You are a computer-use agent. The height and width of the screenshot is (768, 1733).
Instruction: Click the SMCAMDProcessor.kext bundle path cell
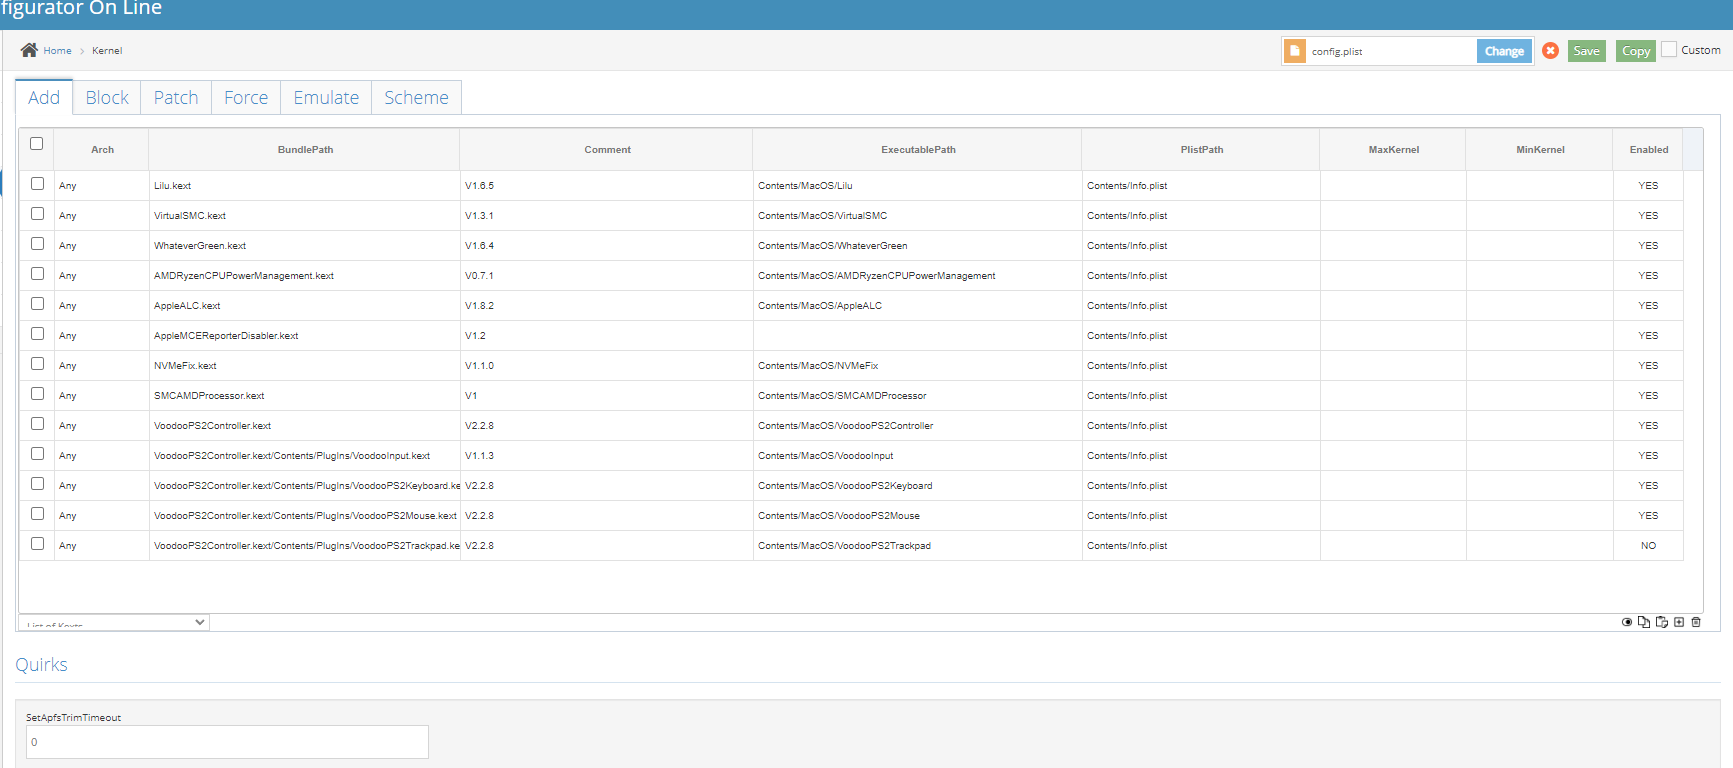[305, 396]
